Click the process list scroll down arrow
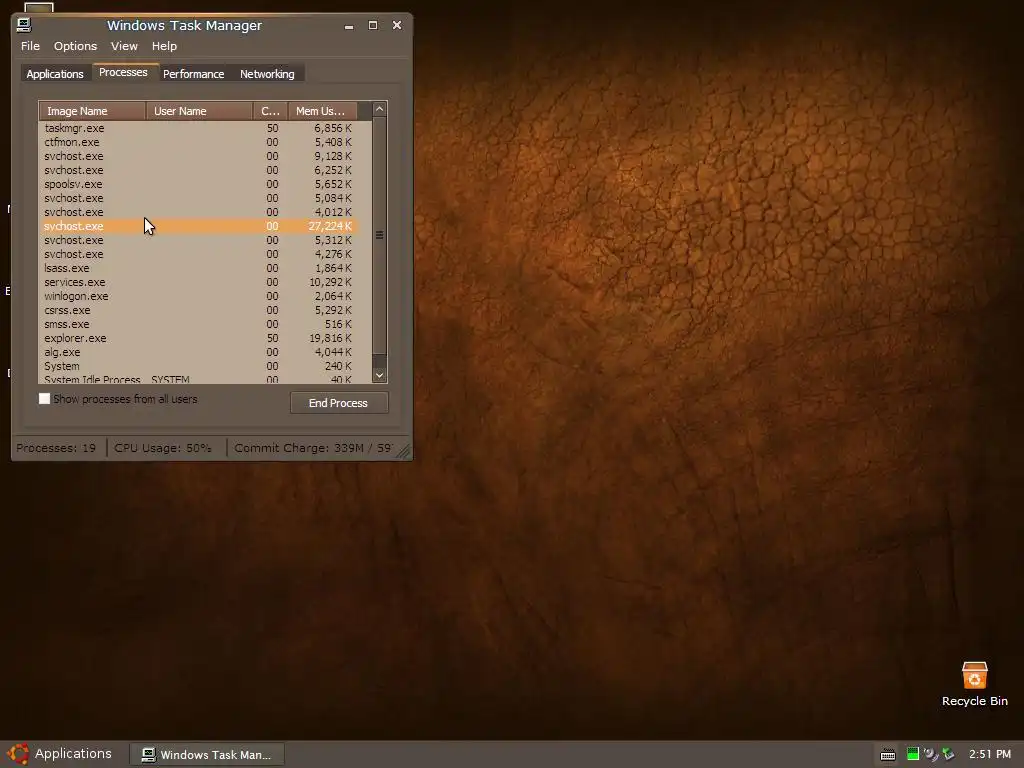Viewport: 1024px width, 768px height. tap(379, 375)
